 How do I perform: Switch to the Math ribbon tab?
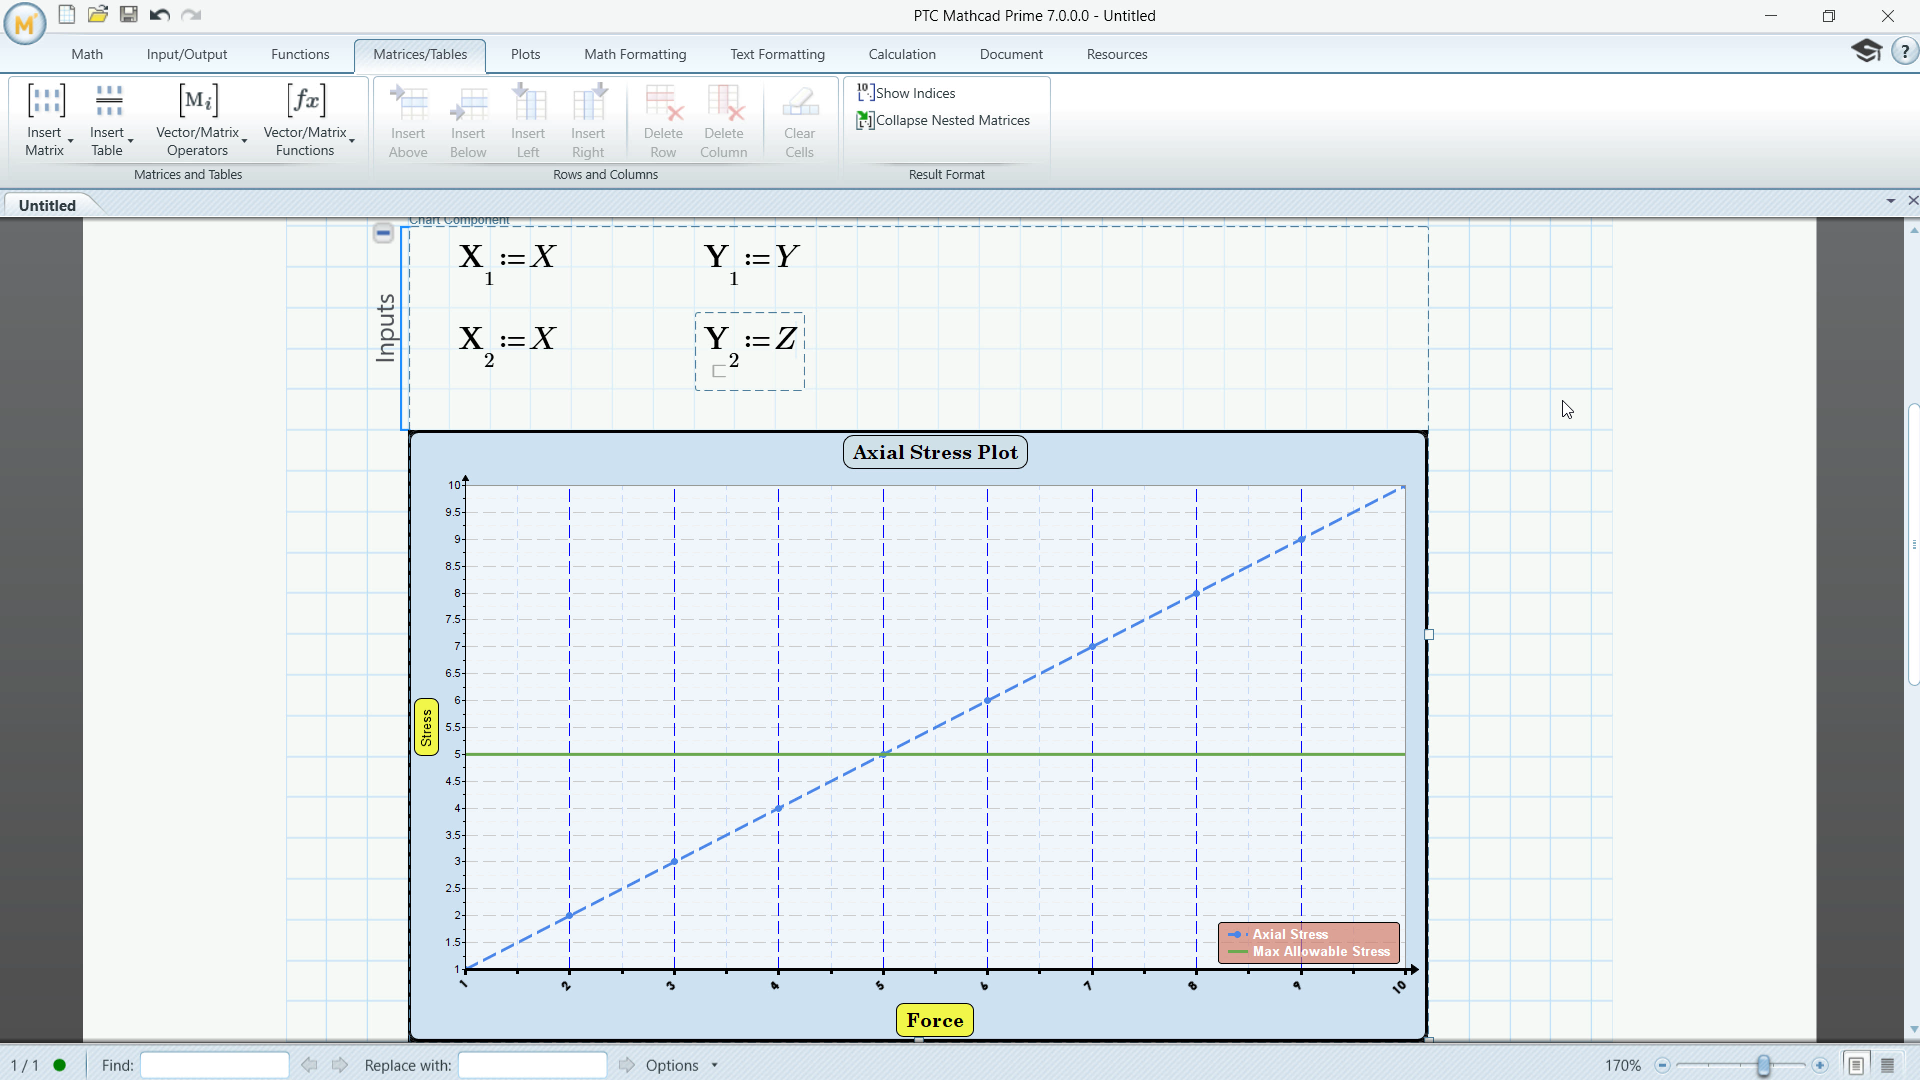87,54
